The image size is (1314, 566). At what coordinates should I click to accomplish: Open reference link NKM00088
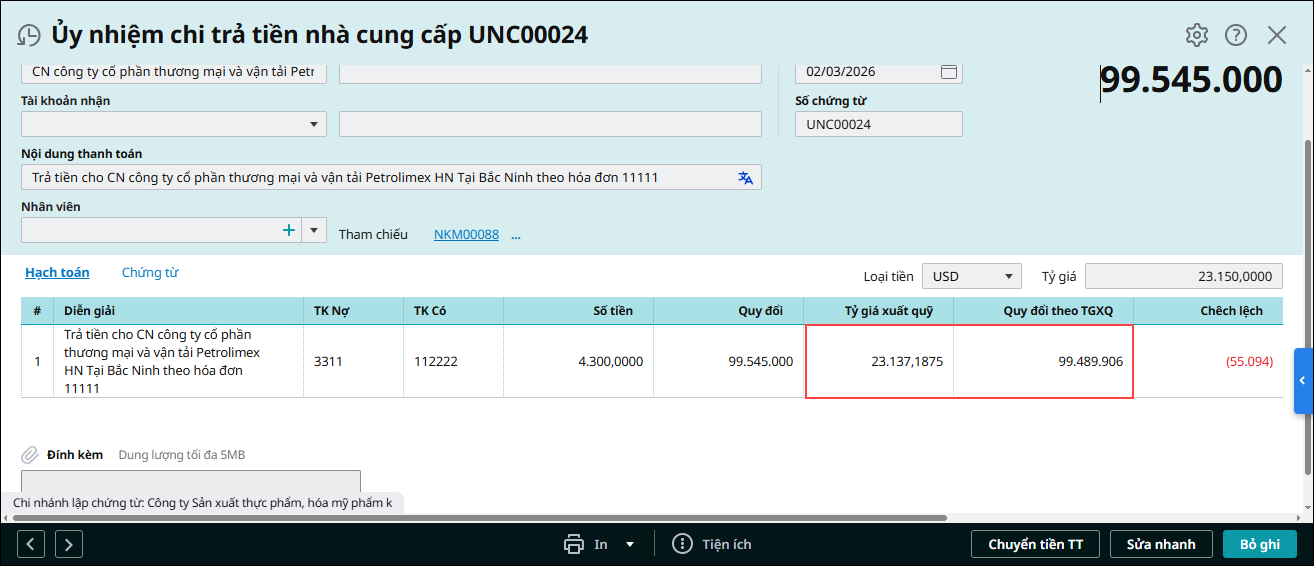466,234
